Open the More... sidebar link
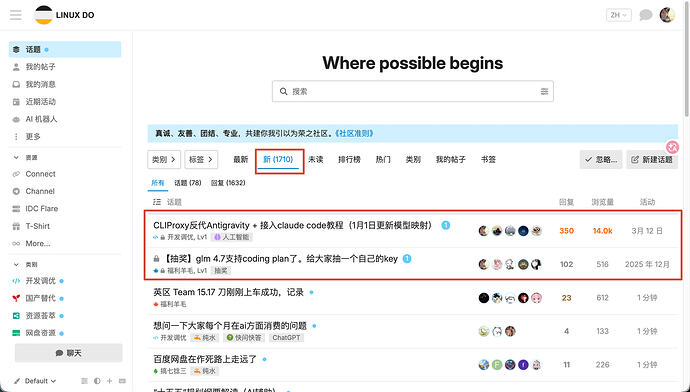Image resolution: width=690 pixels, height=392 pixels. [x=65, y=243]
